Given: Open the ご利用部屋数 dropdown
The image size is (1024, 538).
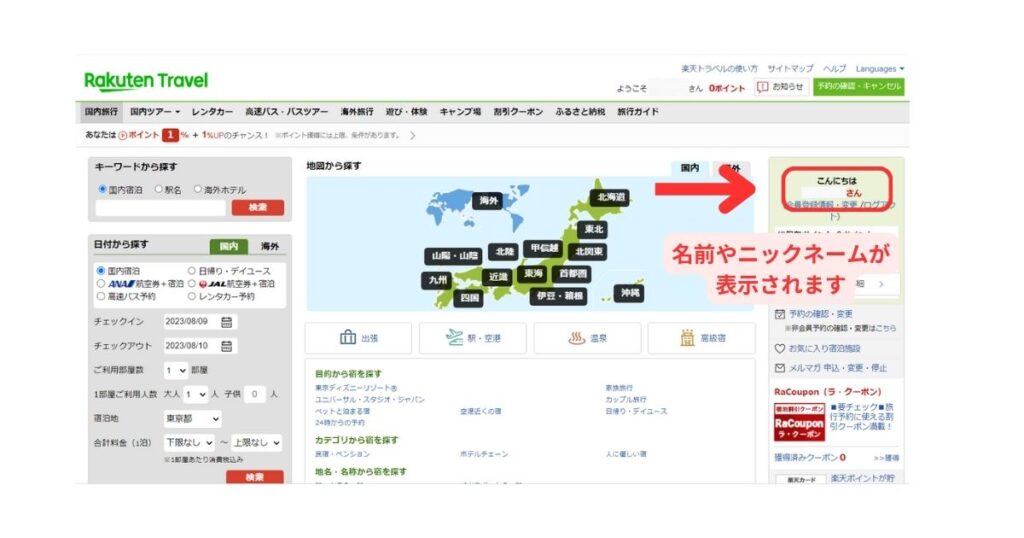Looking at the screenshot, I should pos(175,370).
